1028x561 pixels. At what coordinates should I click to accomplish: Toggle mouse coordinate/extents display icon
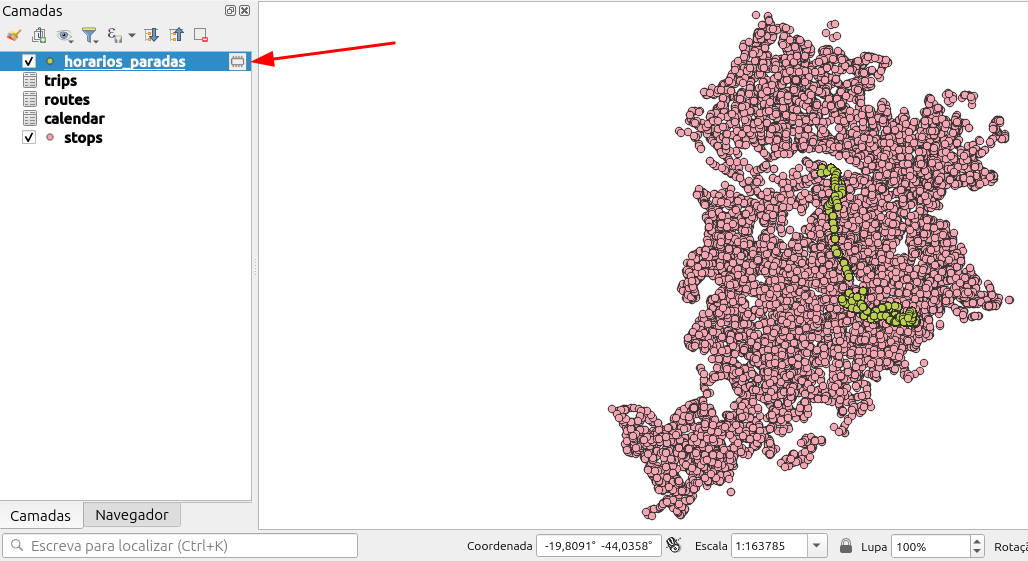673,545
